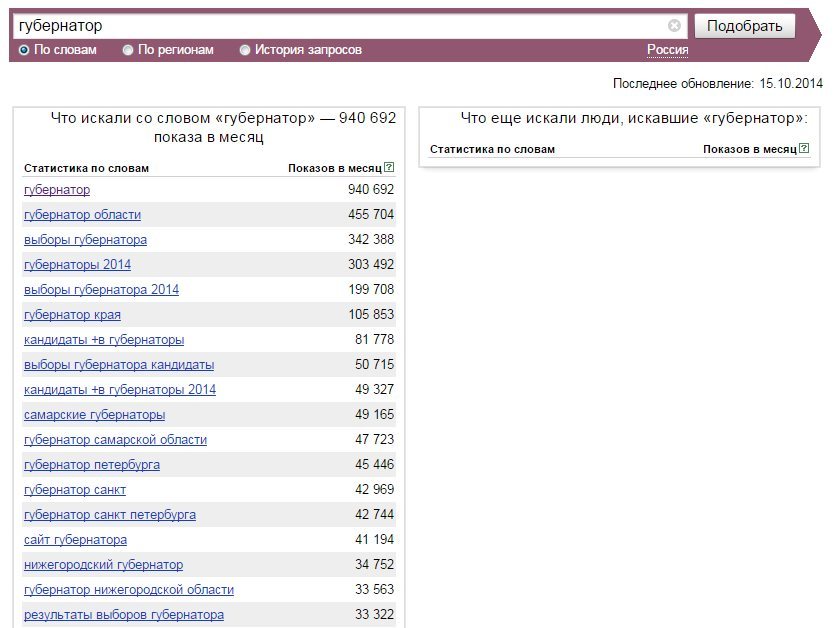
Task: Open 'выборы губернатора' keyword link
Action: pos(85,240)
